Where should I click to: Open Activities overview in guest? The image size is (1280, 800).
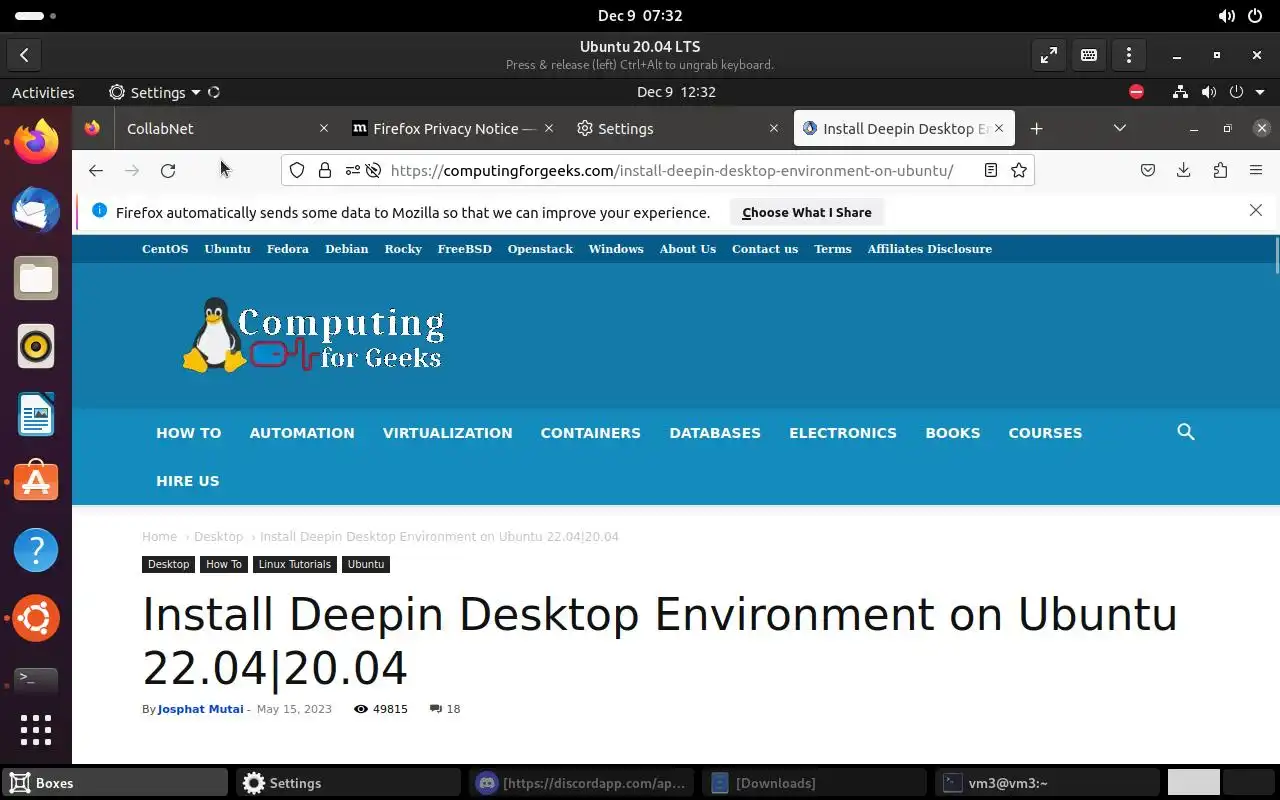point(43,92)
